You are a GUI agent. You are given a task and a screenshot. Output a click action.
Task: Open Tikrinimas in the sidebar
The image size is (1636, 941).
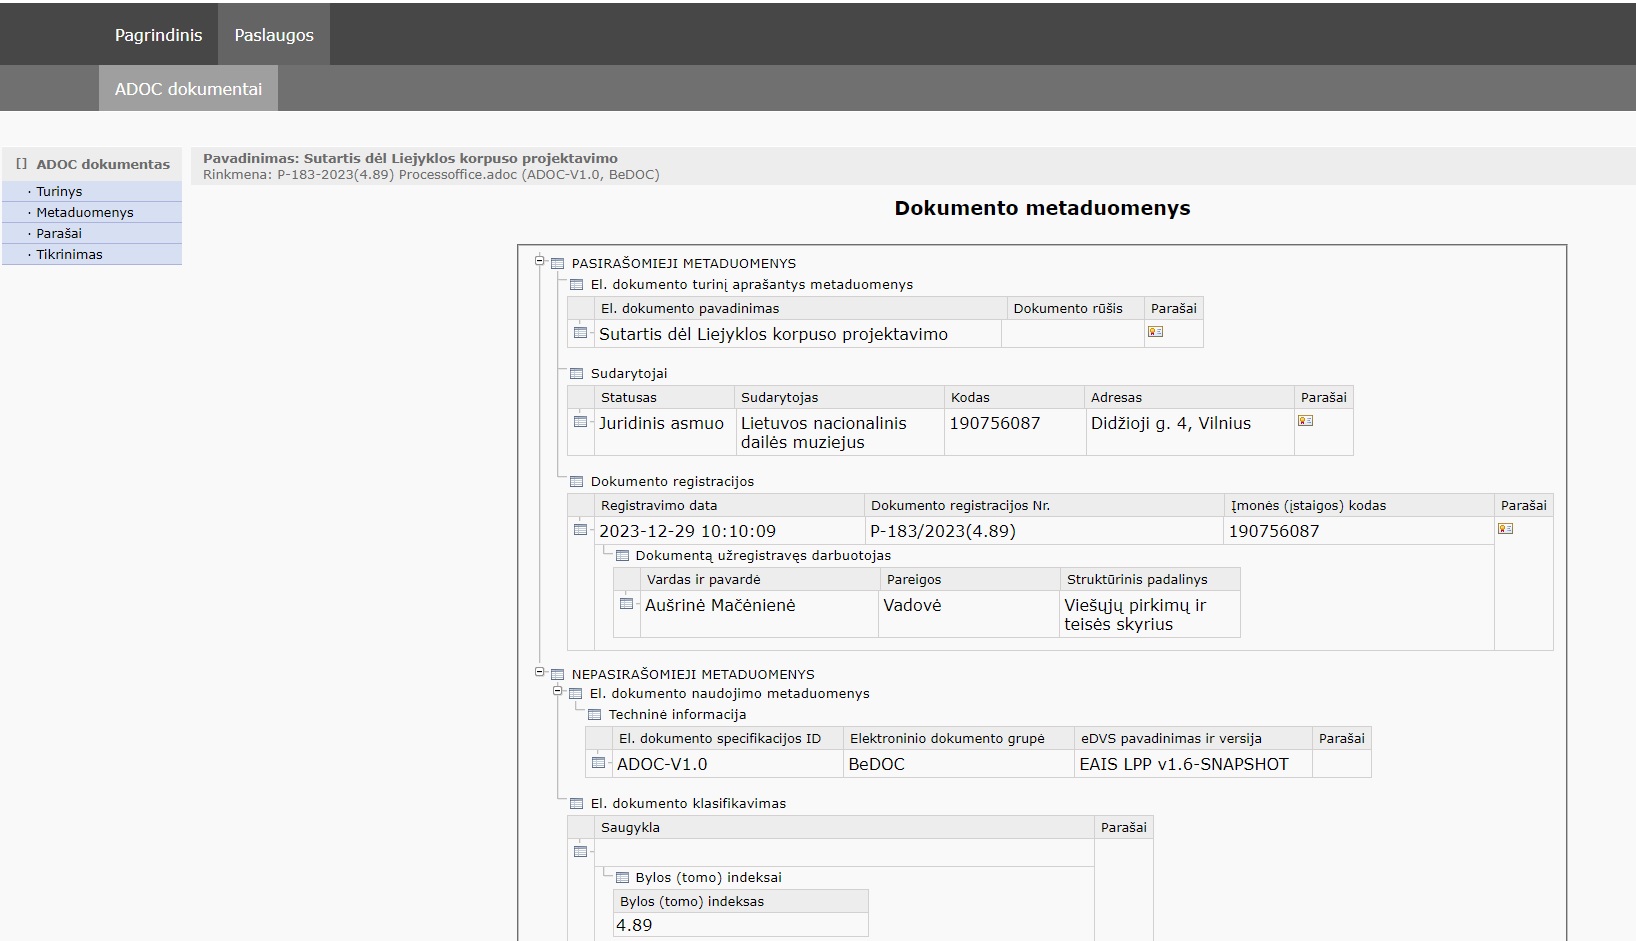coord(69,255)
